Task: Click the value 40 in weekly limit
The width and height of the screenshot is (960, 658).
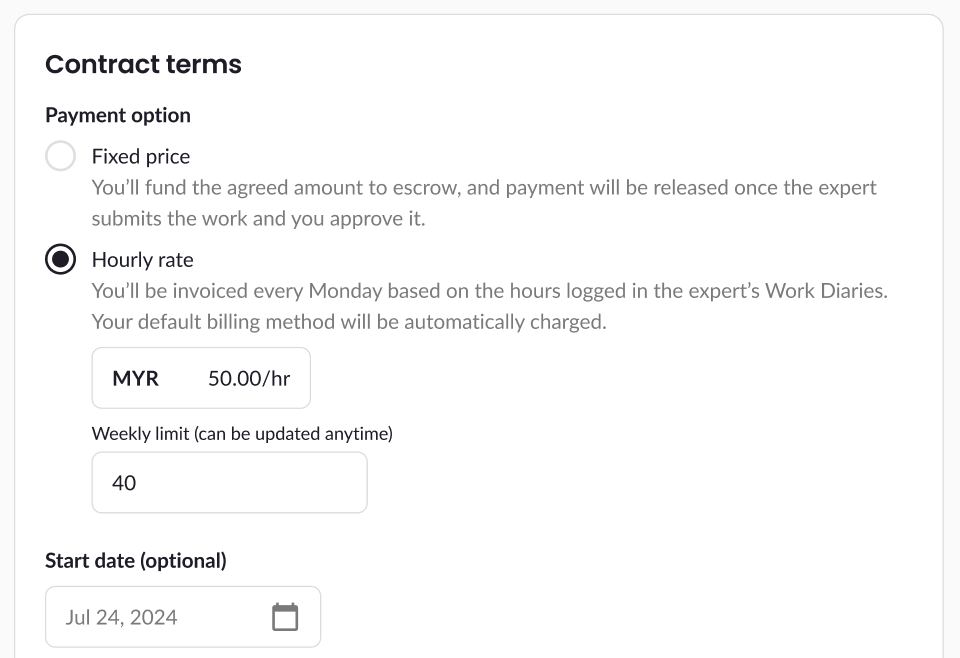Action: coord(124,483)
